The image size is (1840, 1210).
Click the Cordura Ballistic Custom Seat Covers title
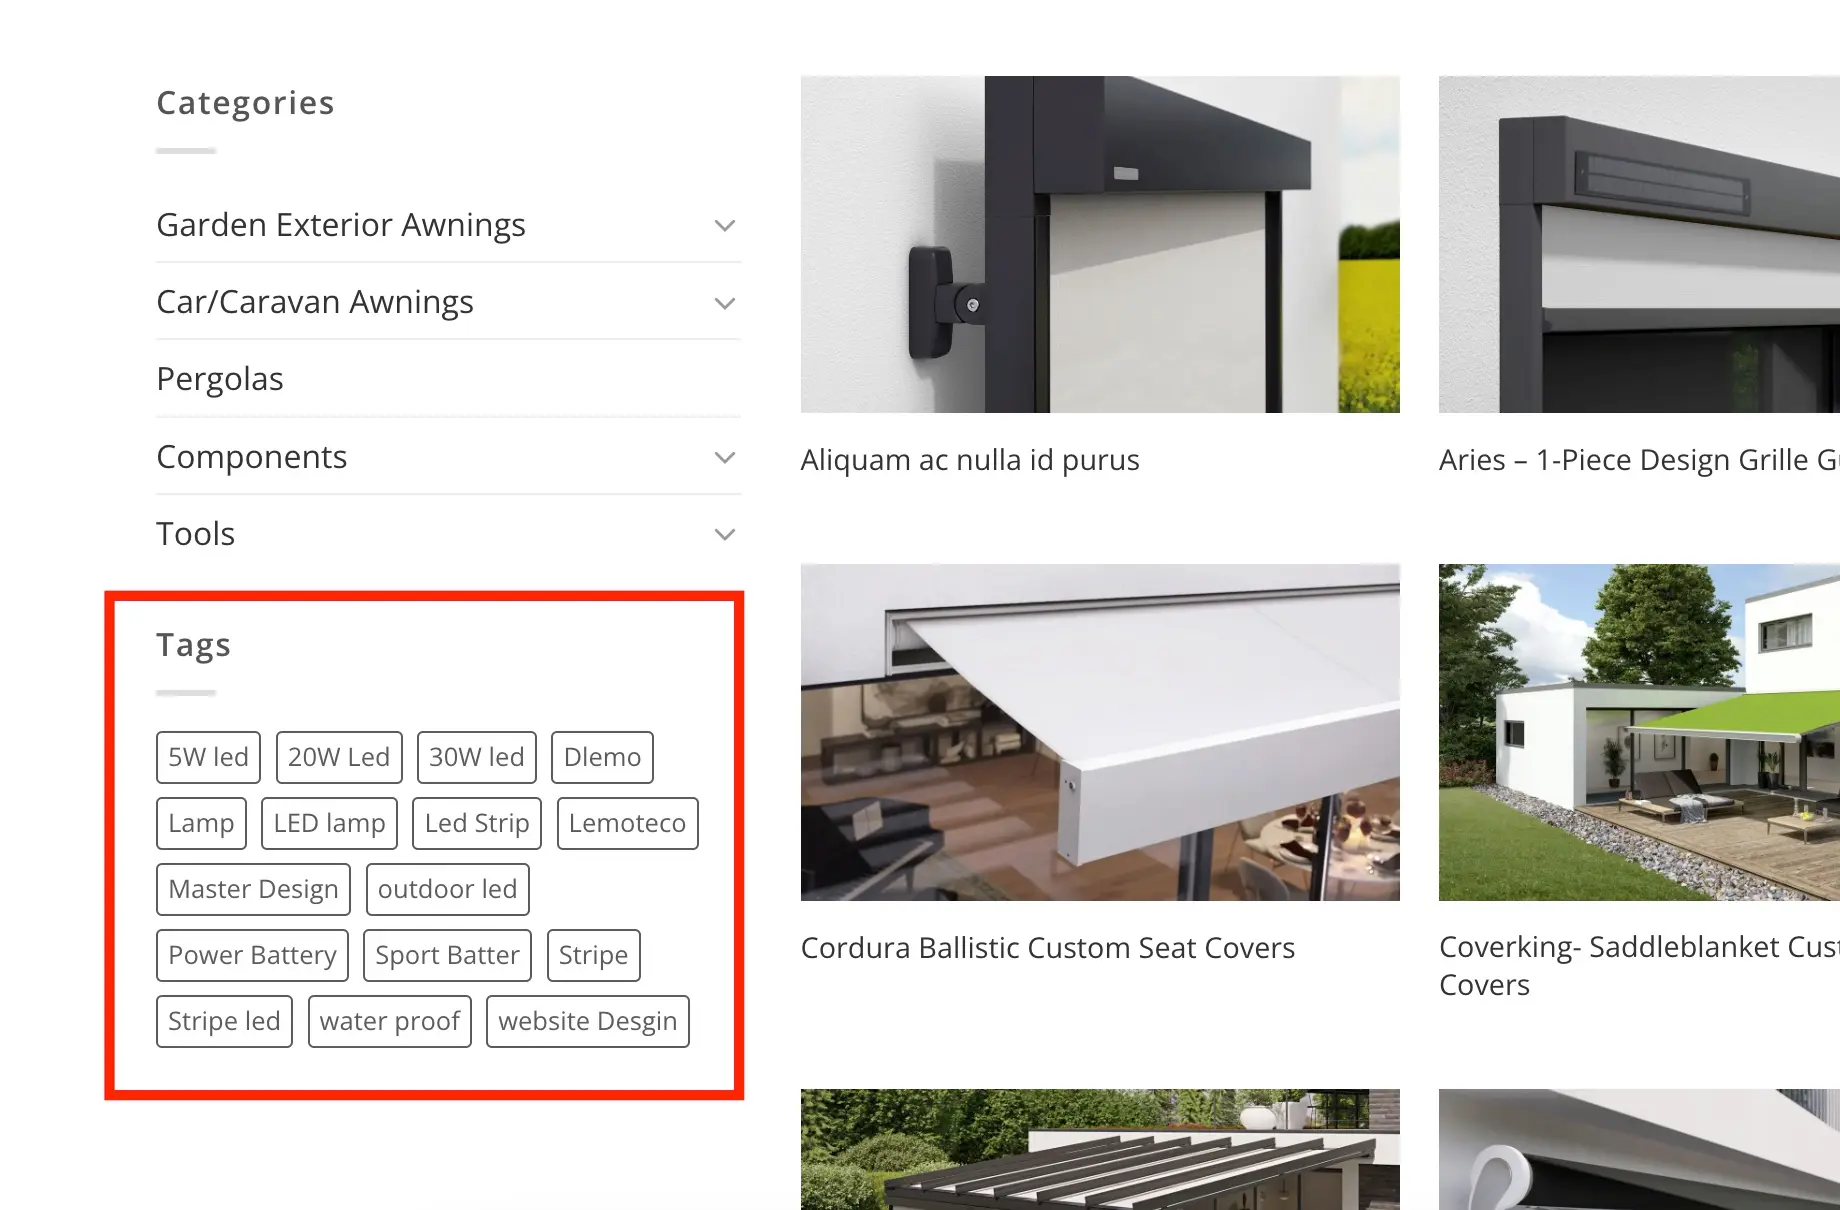pos(1047,948)
